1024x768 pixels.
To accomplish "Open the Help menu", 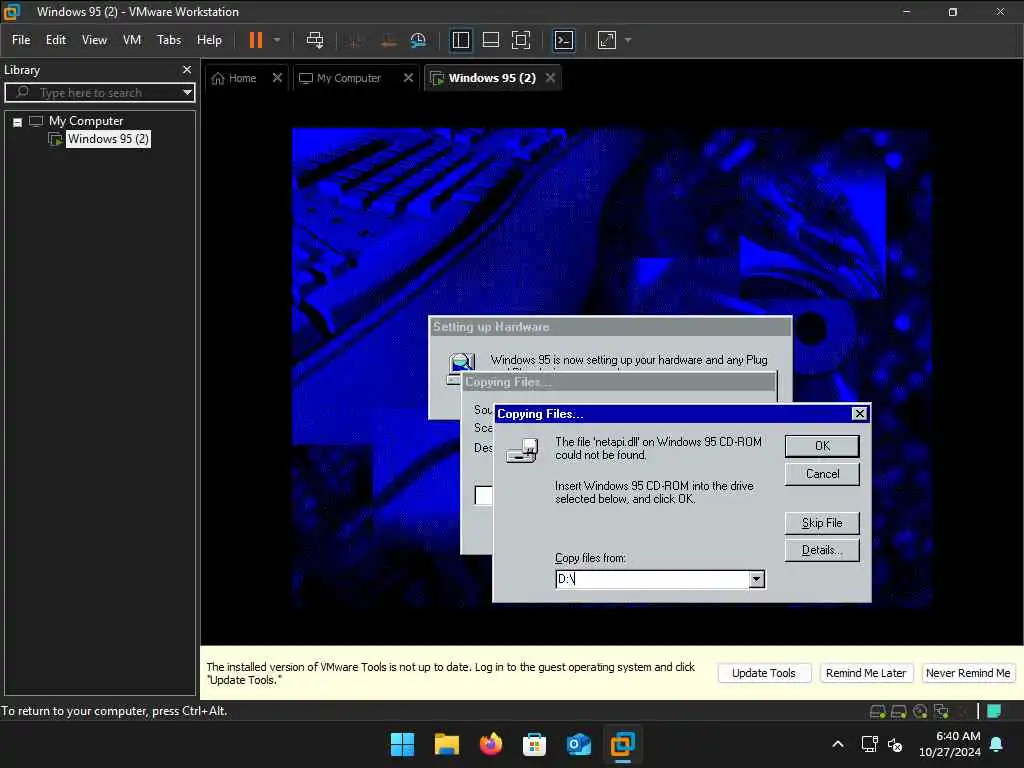I will 209,40.
